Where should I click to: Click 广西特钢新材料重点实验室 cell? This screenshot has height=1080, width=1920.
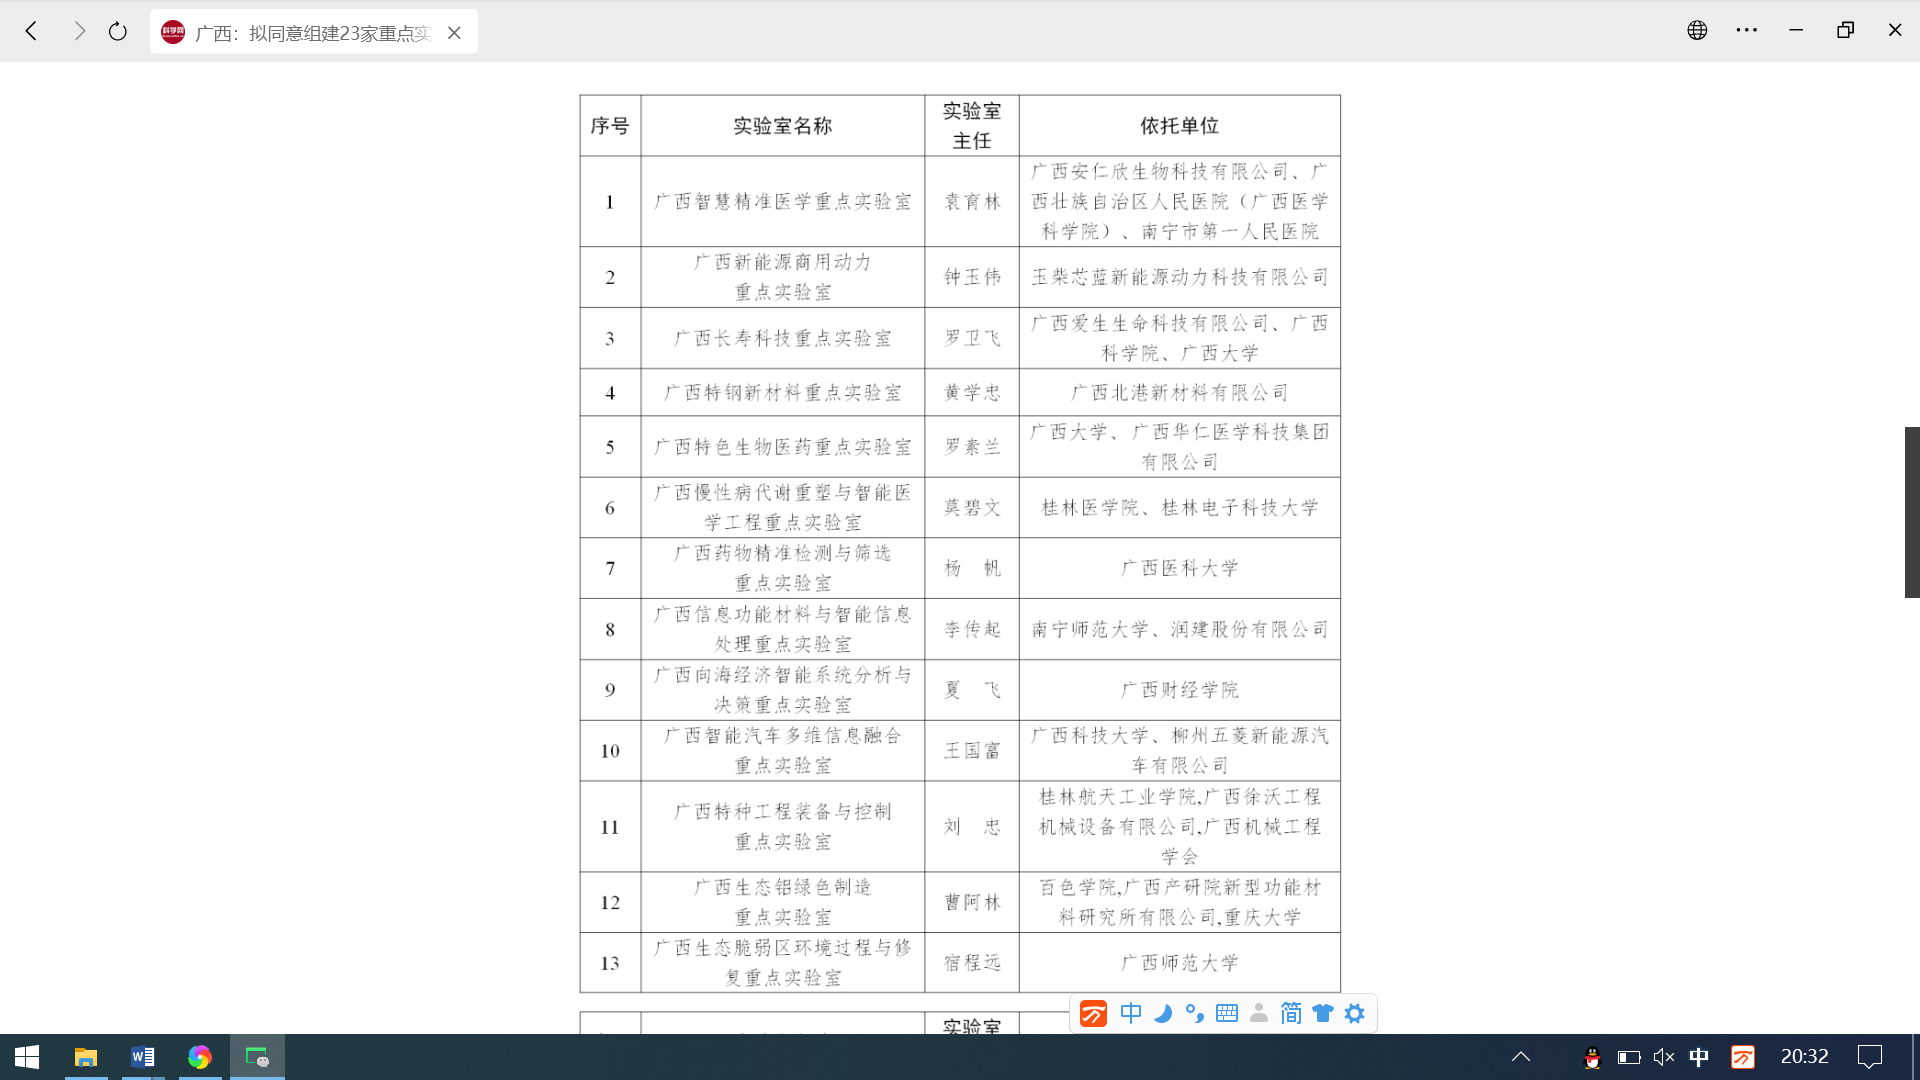point(783,393)
